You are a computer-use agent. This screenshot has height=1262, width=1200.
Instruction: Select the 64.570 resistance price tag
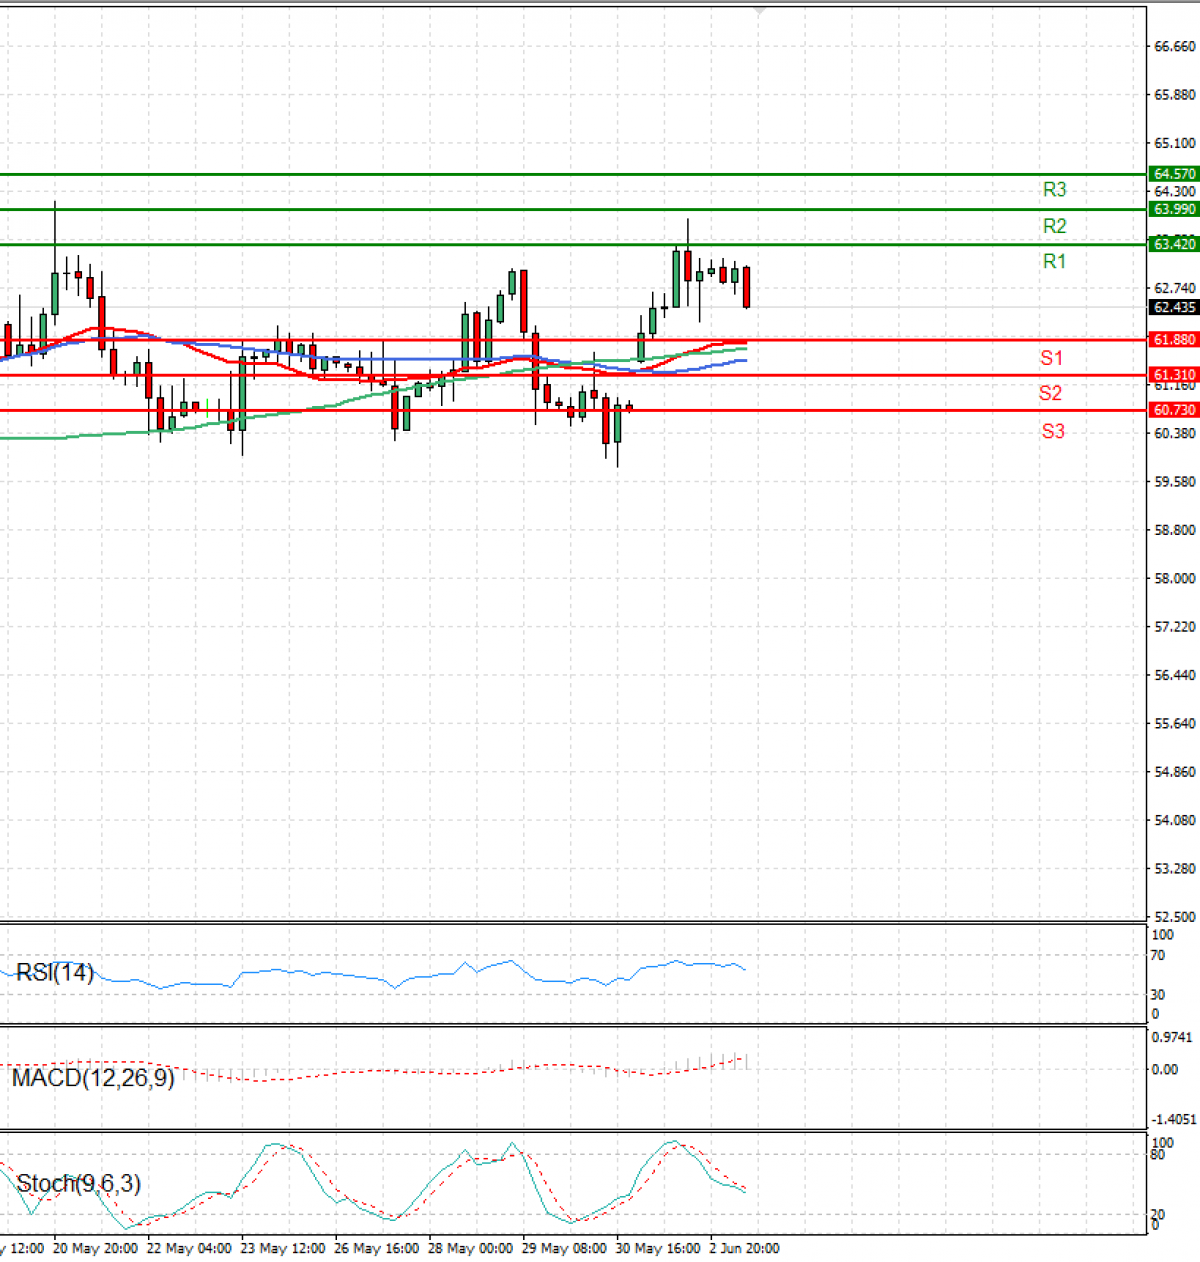[1172, 174]
